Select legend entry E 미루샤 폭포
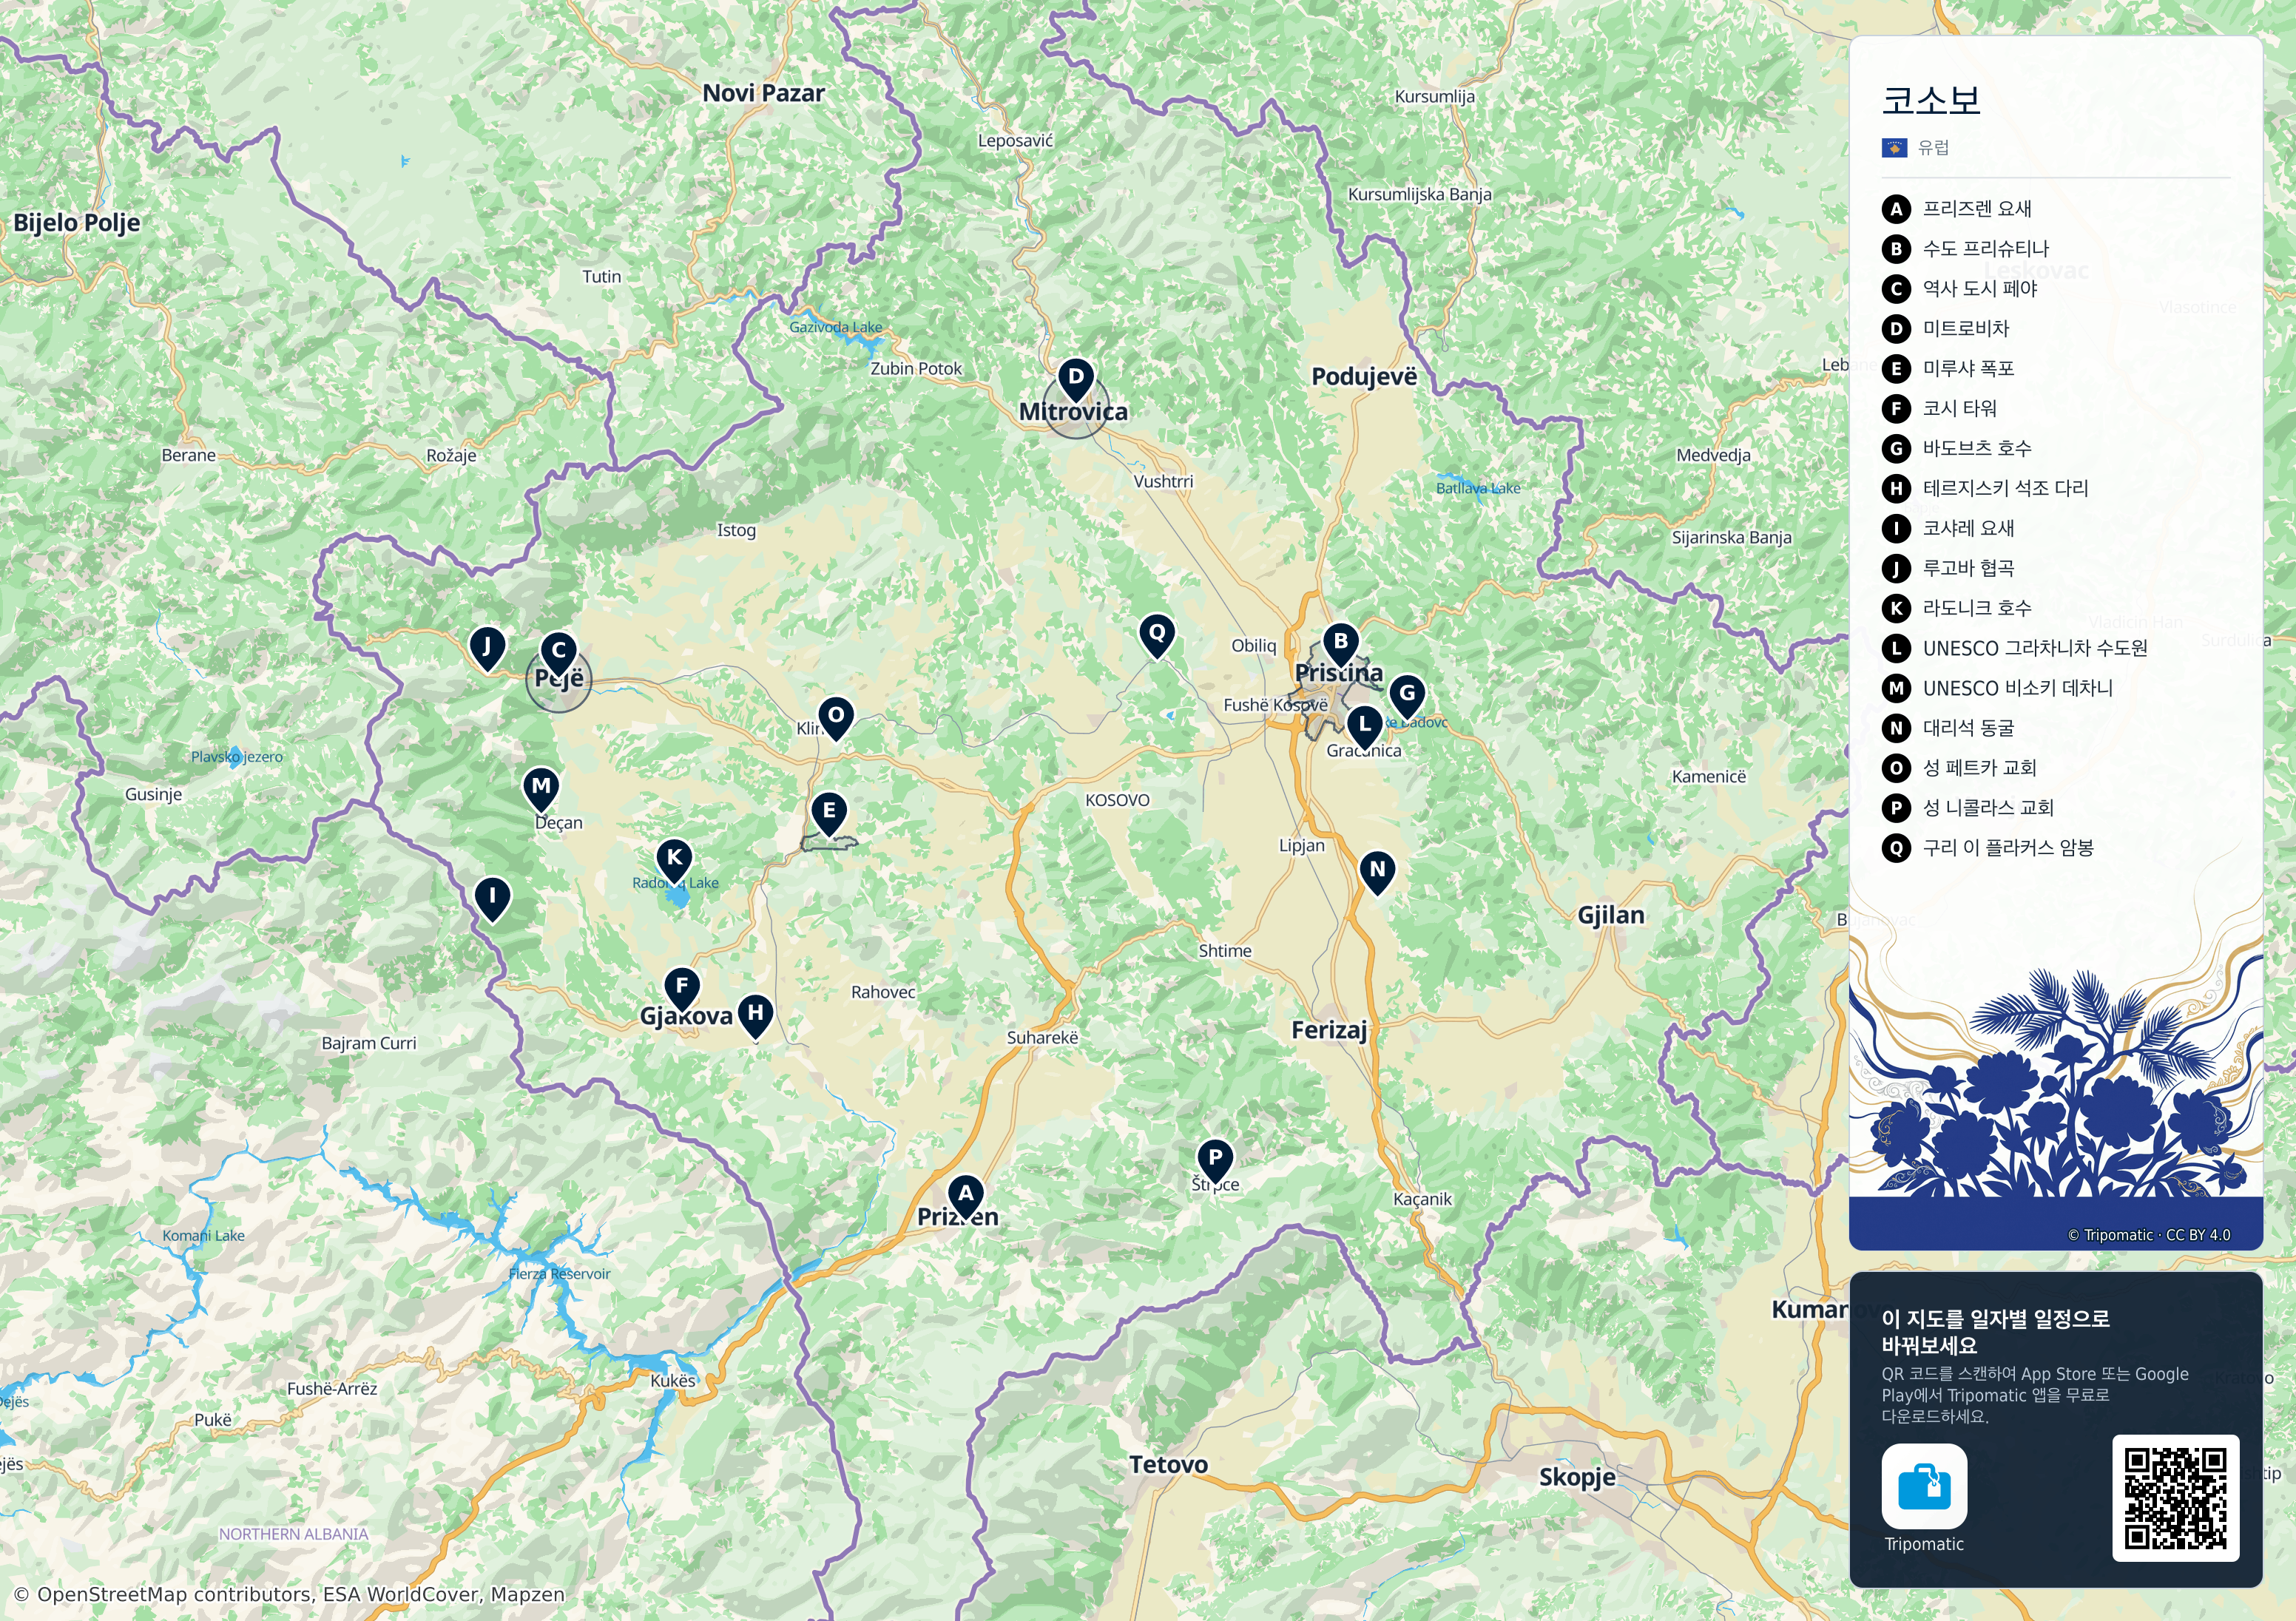The width and height of the screenshot is (2296, 1621). [x=1949, y=369]
